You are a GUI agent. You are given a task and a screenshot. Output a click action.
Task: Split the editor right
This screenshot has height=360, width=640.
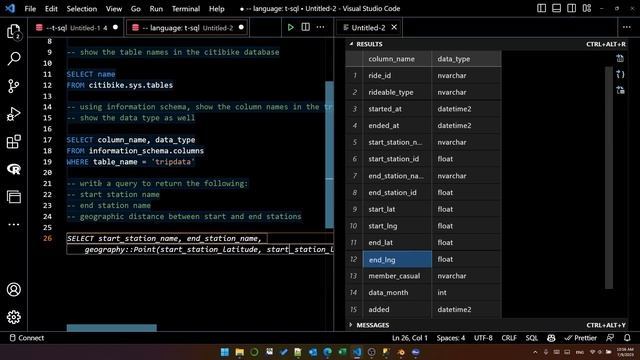[x=305, y=27]
